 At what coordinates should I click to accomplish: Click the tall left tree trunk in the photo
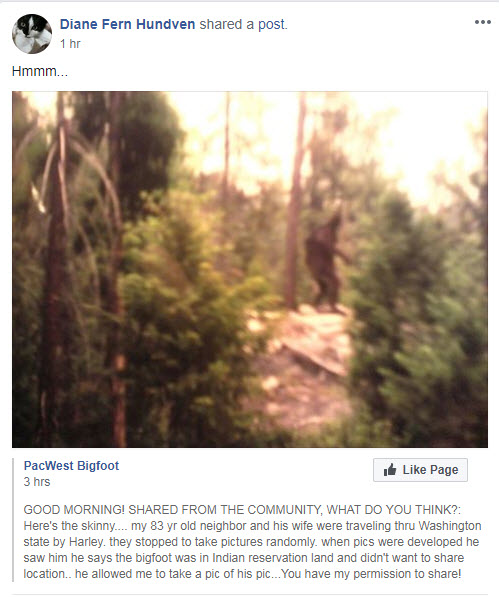(57, 267)
